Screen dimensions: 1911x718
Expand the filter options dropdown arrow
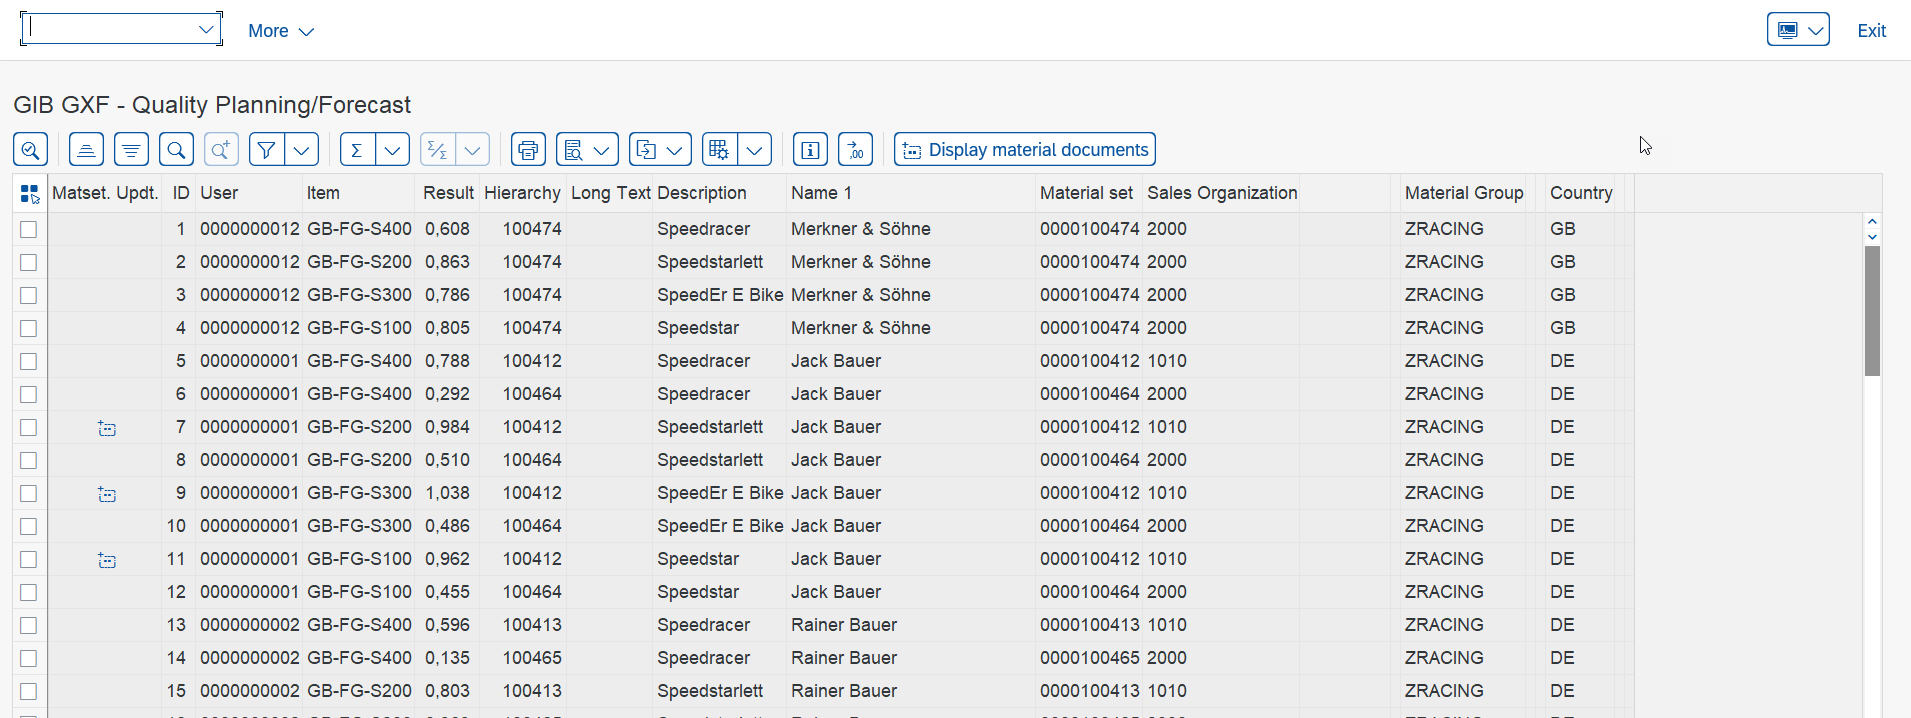coord(302,150)
